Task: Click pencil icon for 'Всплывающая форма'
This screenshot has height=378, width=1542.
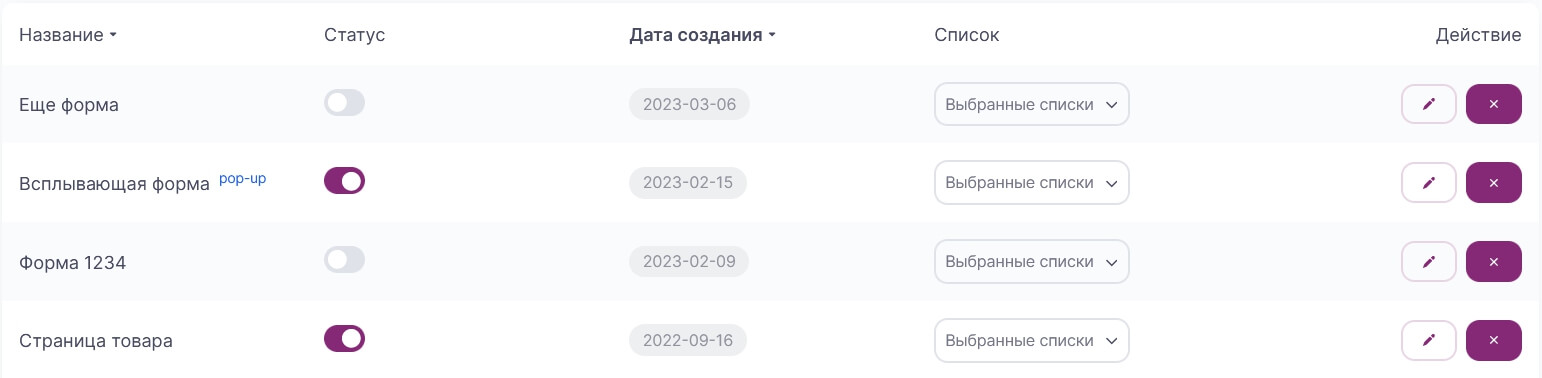Action: coord(1429,182)
